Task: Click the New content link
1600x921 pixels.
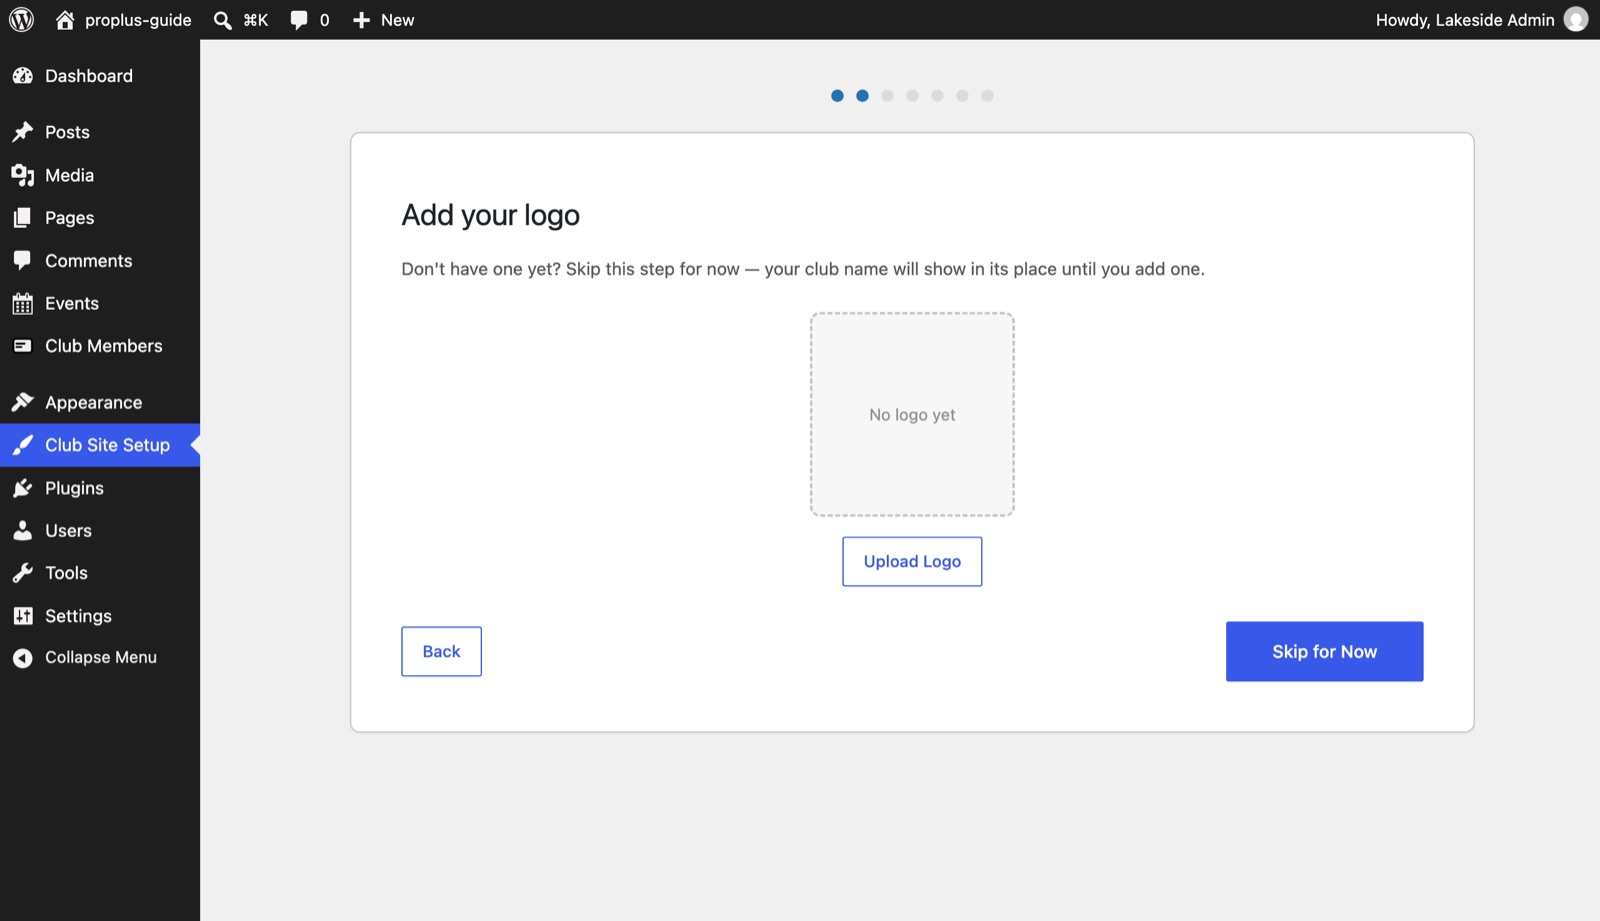Action: 397,20
